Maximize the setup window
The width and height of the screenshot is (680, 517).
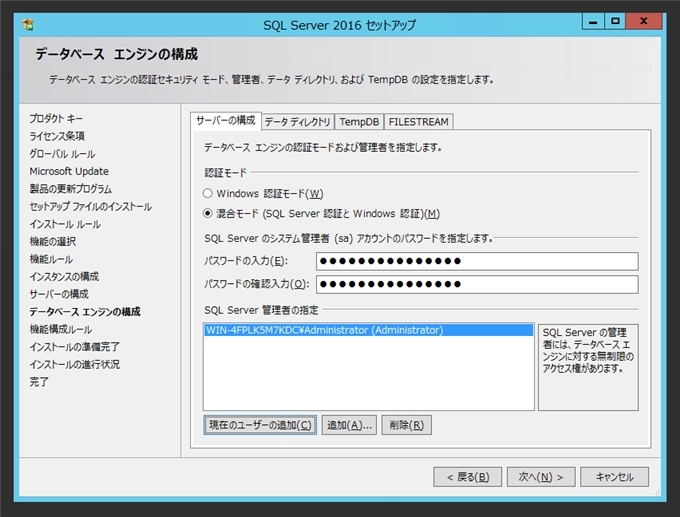pos(615,21)
